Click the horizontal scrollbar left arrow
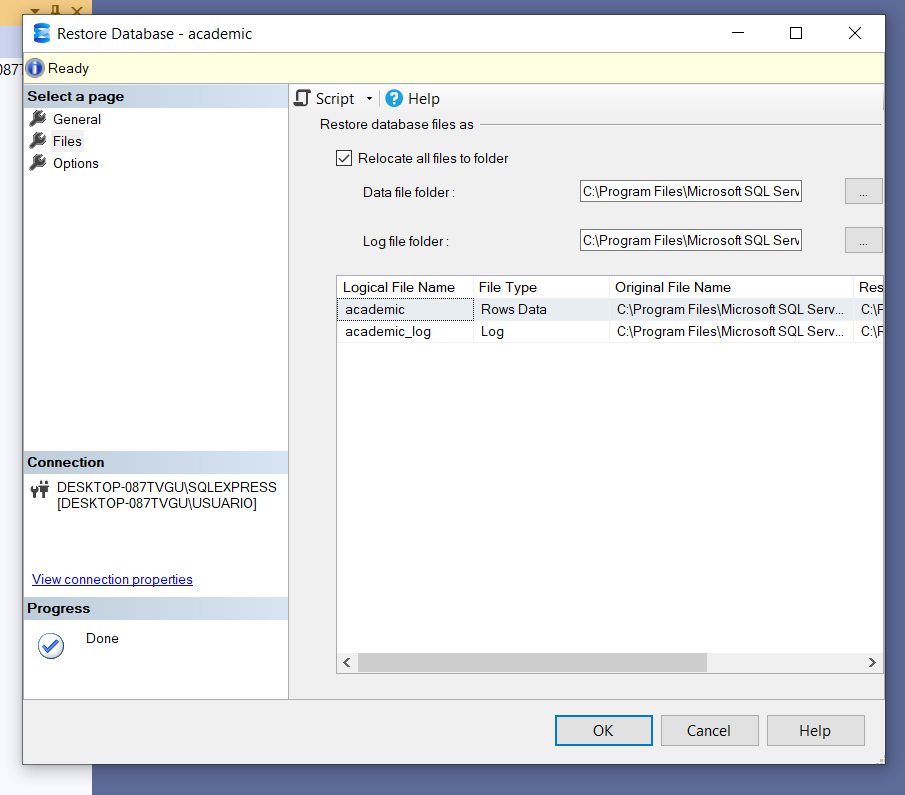The image size is (905, 795). click(347, 662)
